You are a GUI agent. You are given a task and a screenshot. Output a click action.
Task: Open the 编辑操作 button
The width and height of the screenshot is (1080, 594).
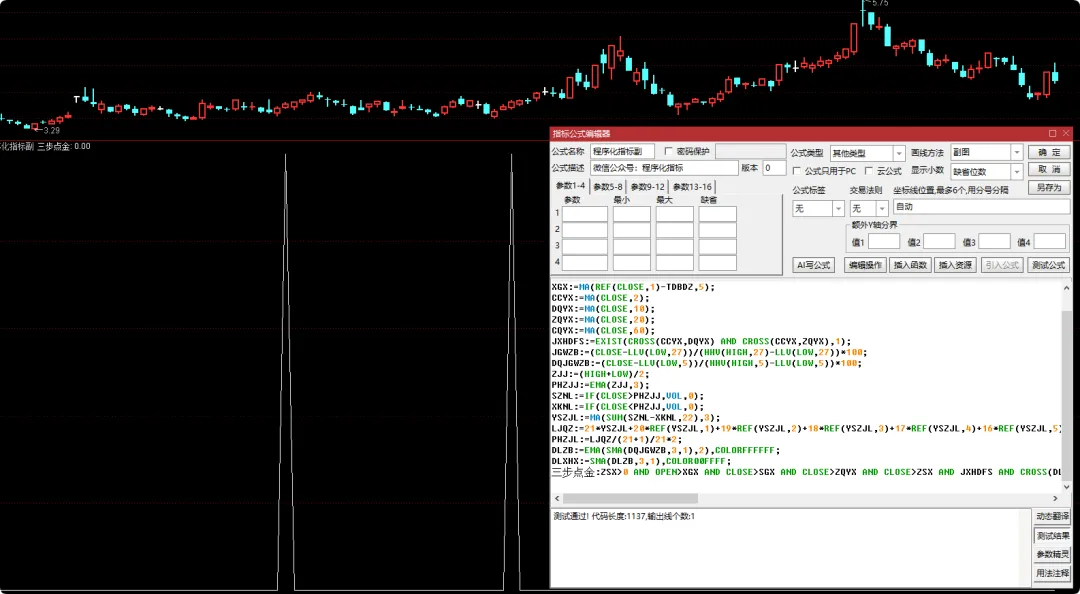(865, 265)
